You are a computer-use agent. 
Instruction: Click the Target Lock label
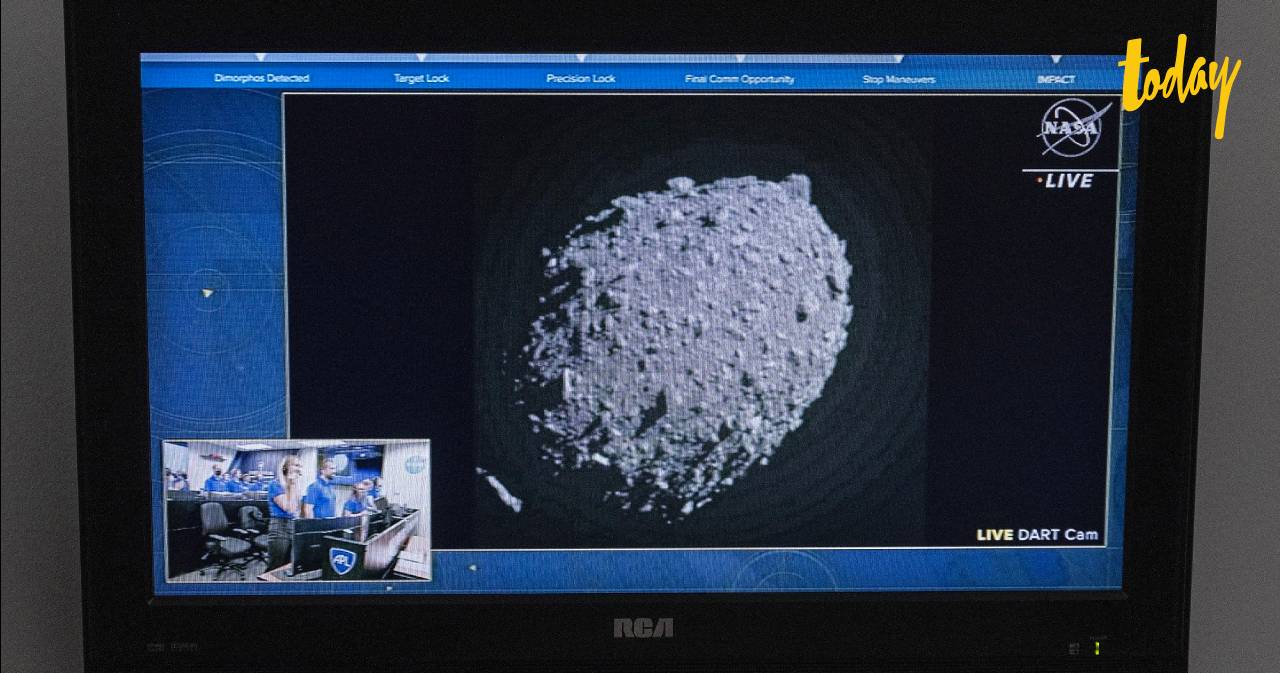[x=420, y=77]
